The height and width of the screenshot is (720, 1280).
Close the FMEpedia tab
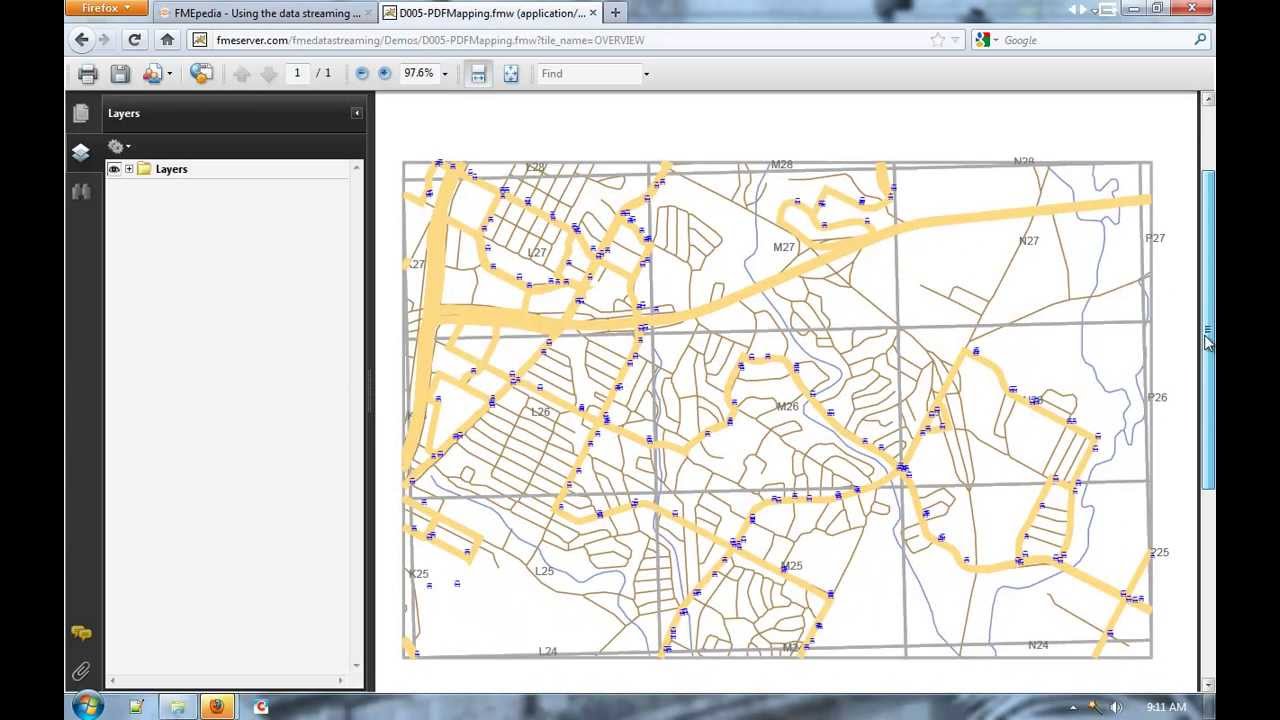click(x=370, y=13)
